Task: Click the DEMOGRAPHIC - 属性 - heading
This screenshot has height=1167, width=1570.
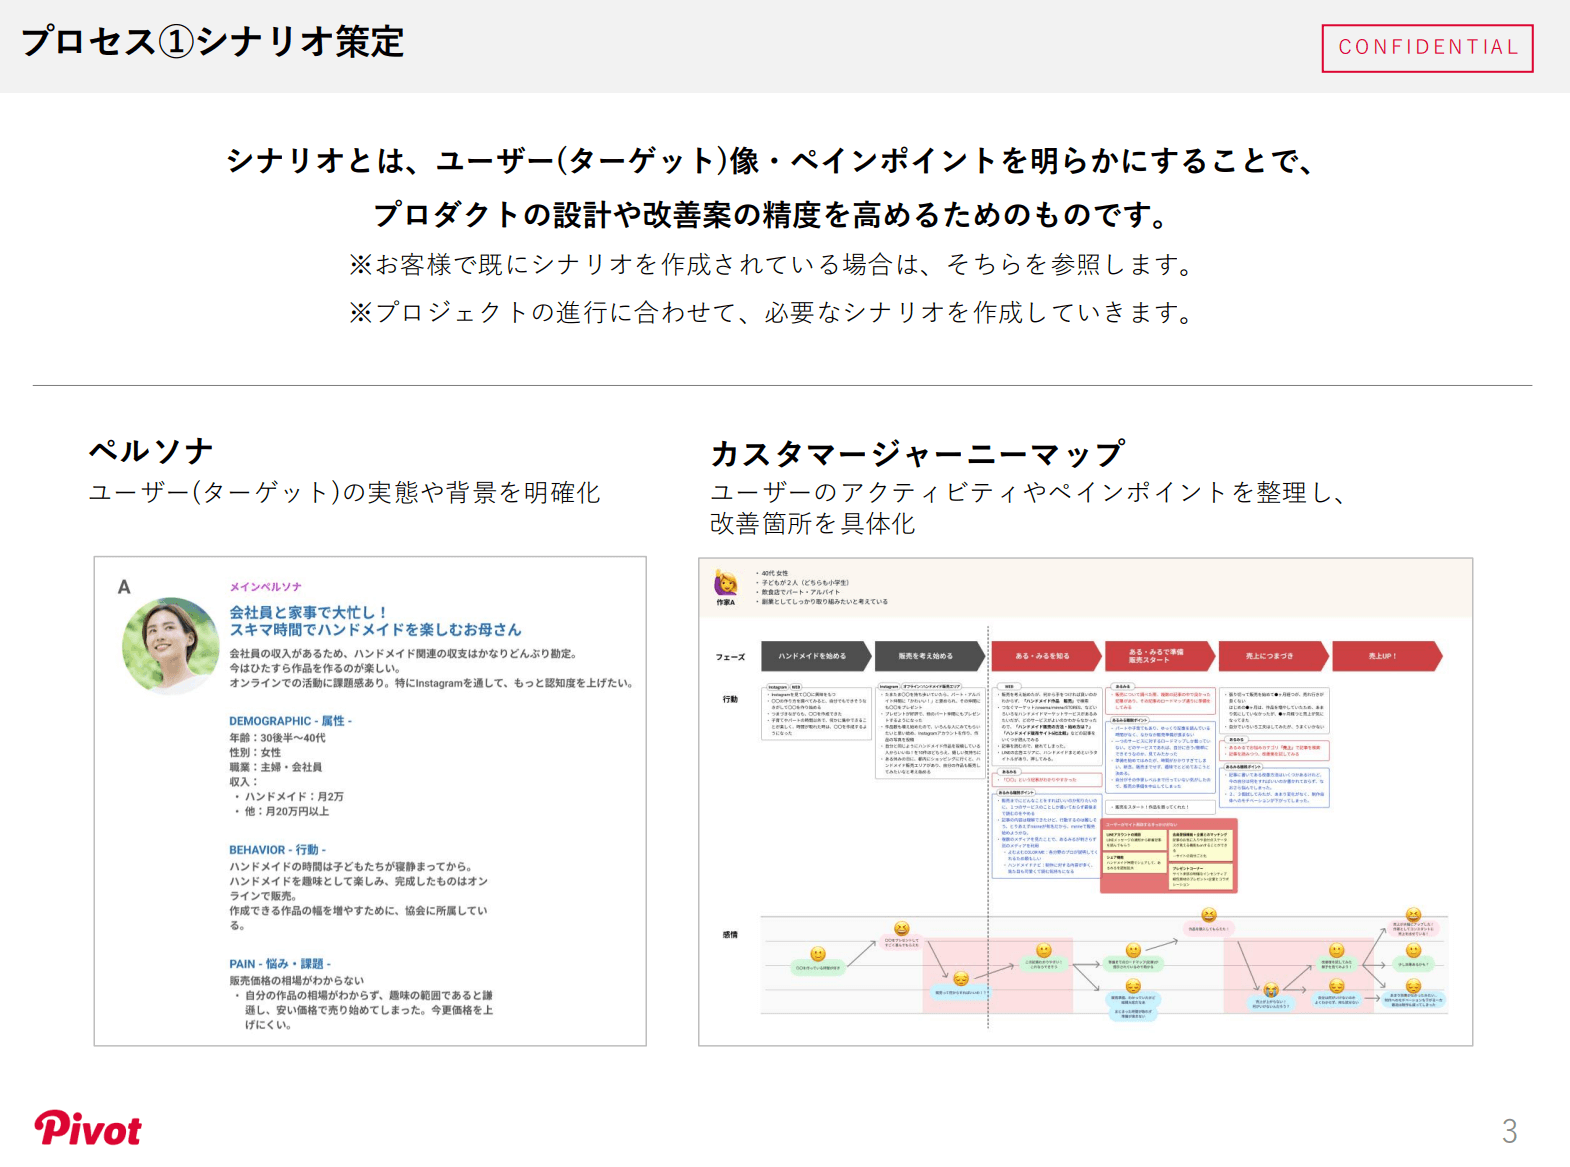Action: [x=291, y=721]
